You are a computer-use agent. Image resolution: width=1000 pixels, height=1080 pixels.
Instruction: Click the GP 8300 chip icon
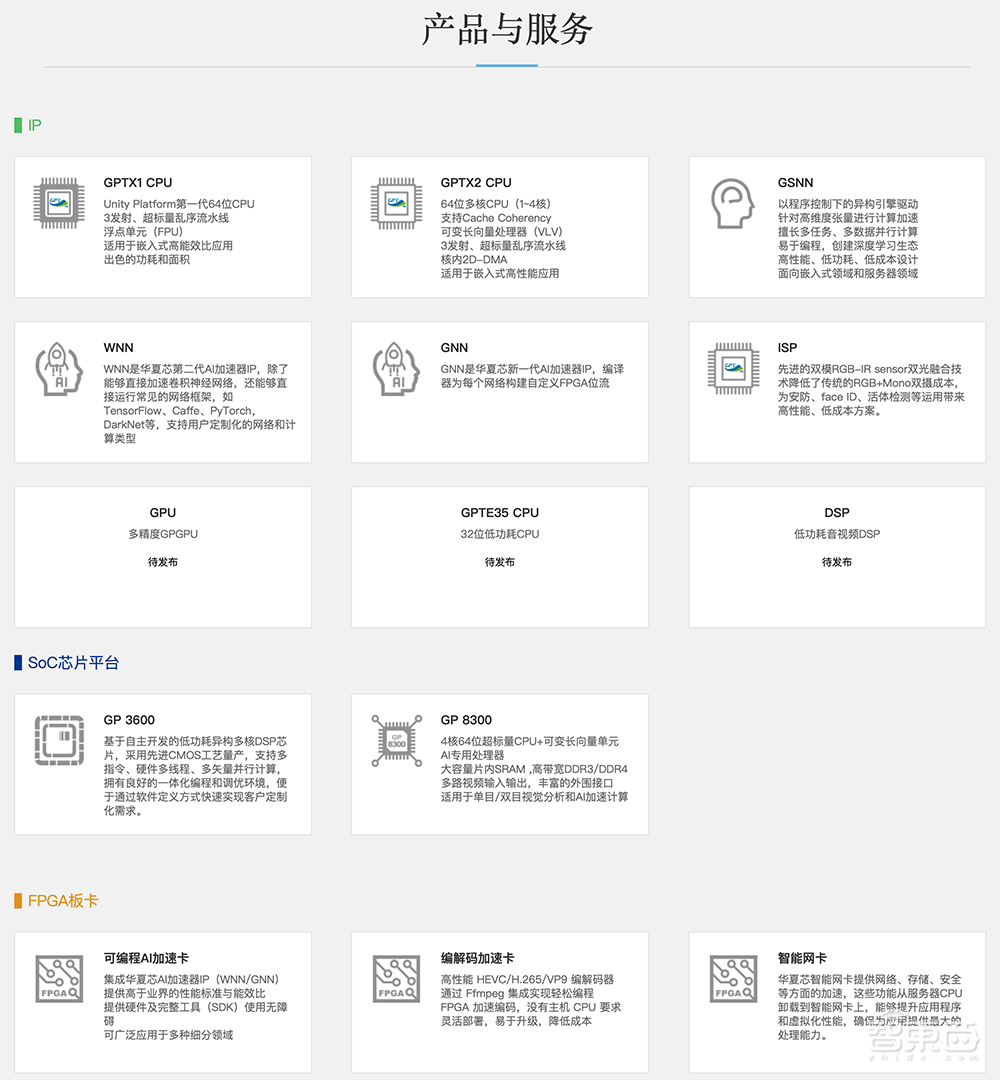(395, 740)
